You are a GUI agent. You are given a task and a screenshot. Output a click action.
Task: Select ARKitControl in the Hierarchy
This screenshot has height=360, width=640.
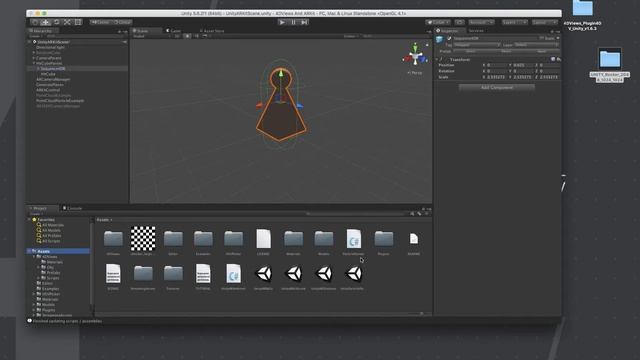(48, 90)
